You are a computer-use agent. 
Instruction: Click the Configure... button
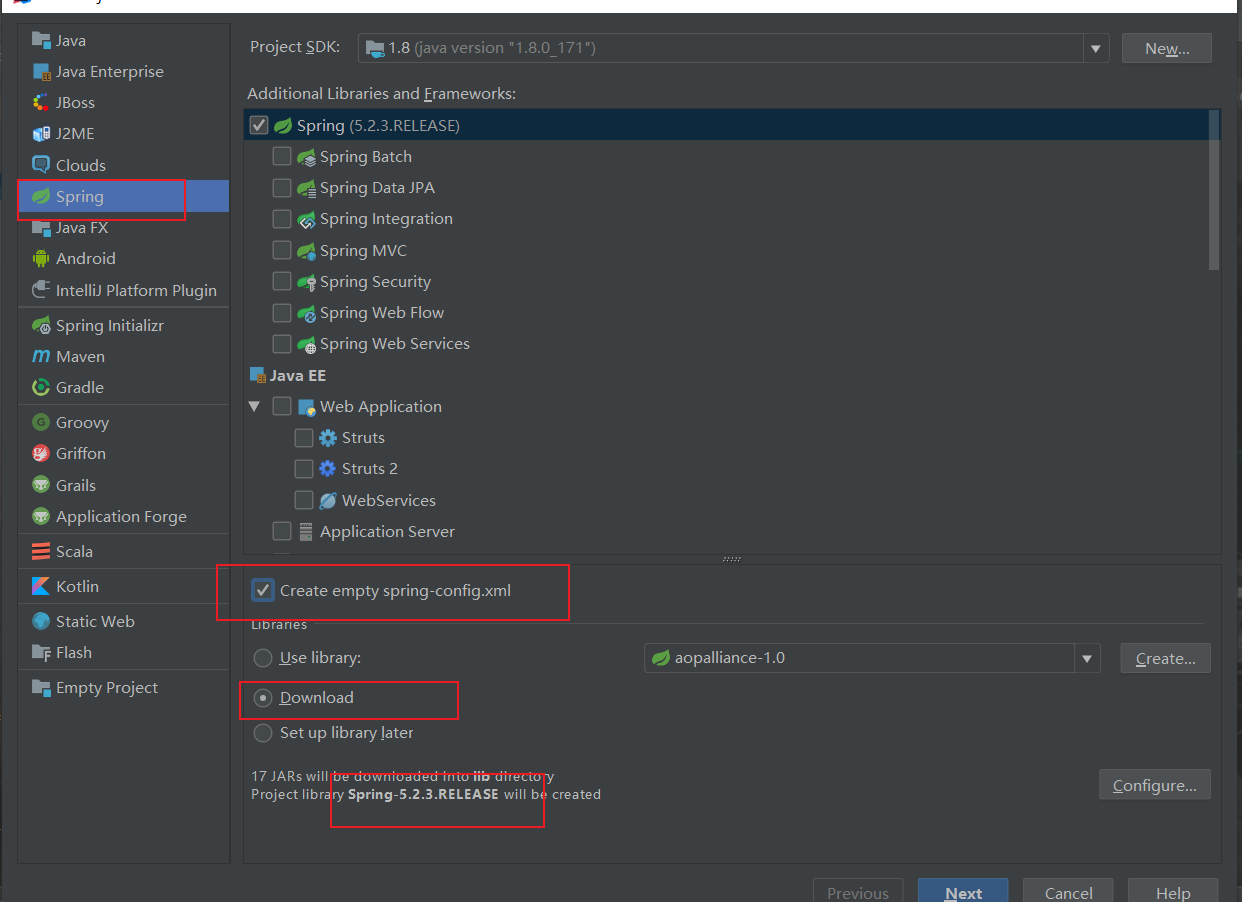1155,785
